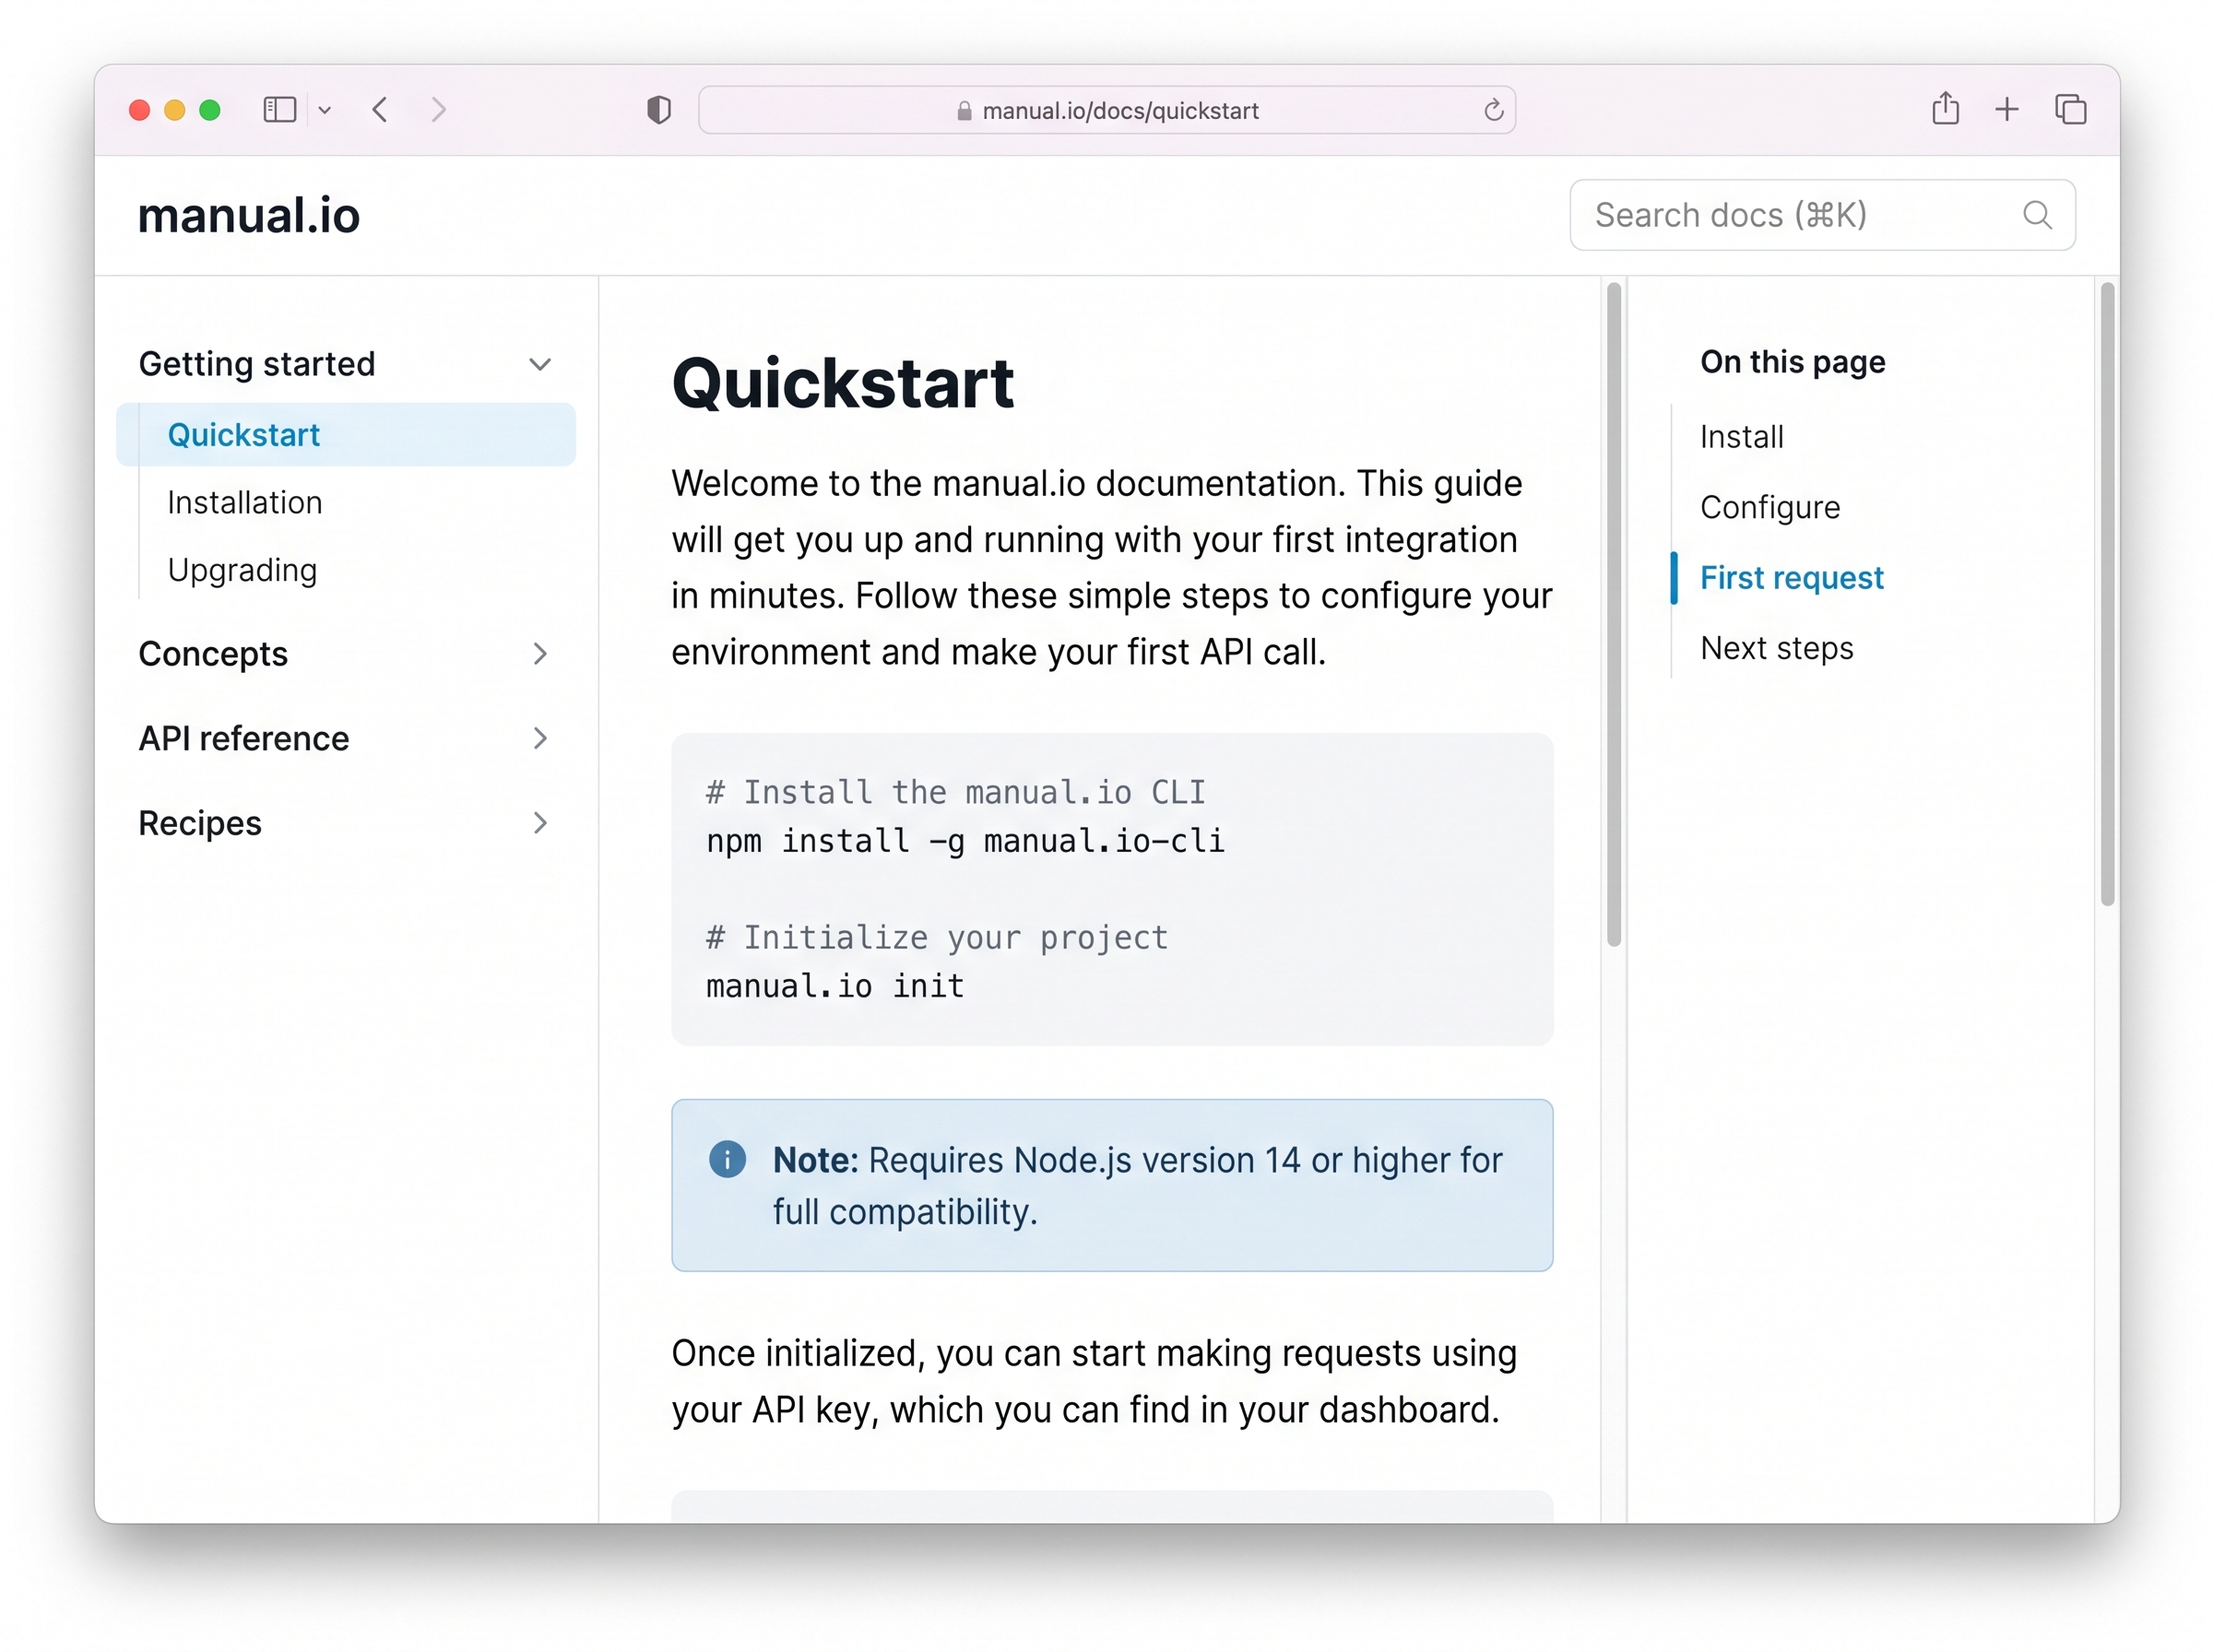This screenshot has height=1652, width=2213.
Task: Click the lock icon in address bar
Action: [x=964, y=111]
